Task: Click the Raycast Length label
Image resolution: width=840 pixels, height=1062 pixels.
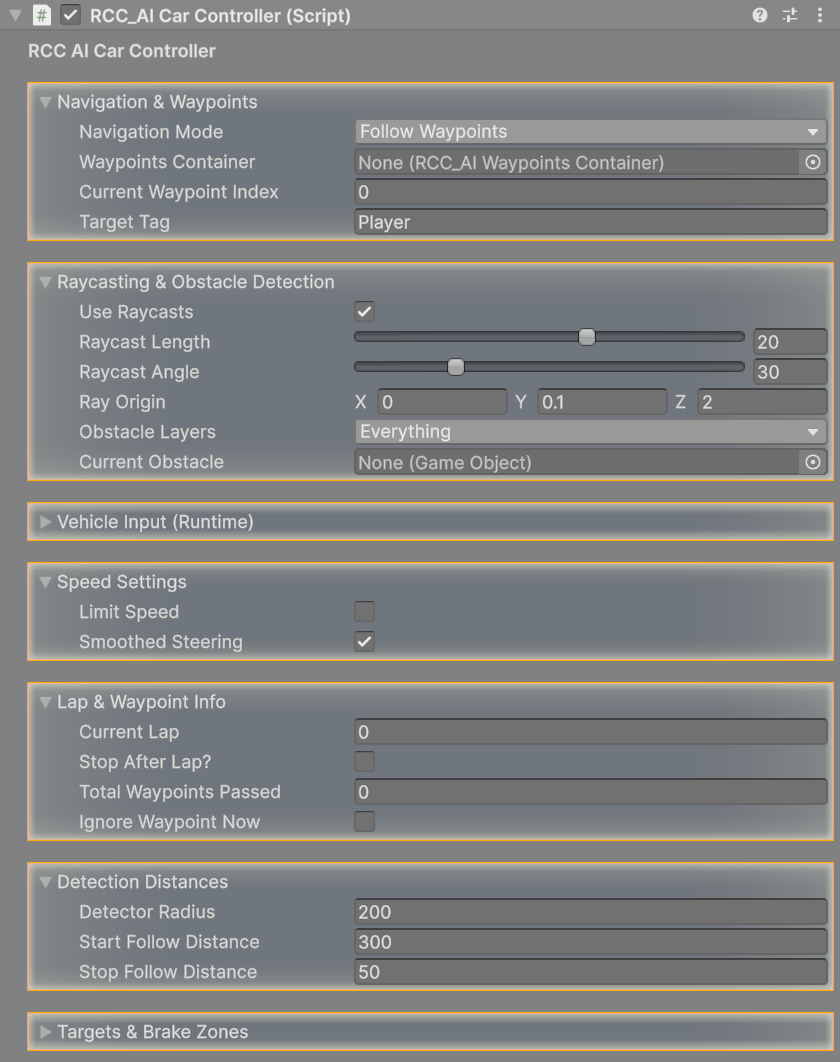Action: click(144, 342)
